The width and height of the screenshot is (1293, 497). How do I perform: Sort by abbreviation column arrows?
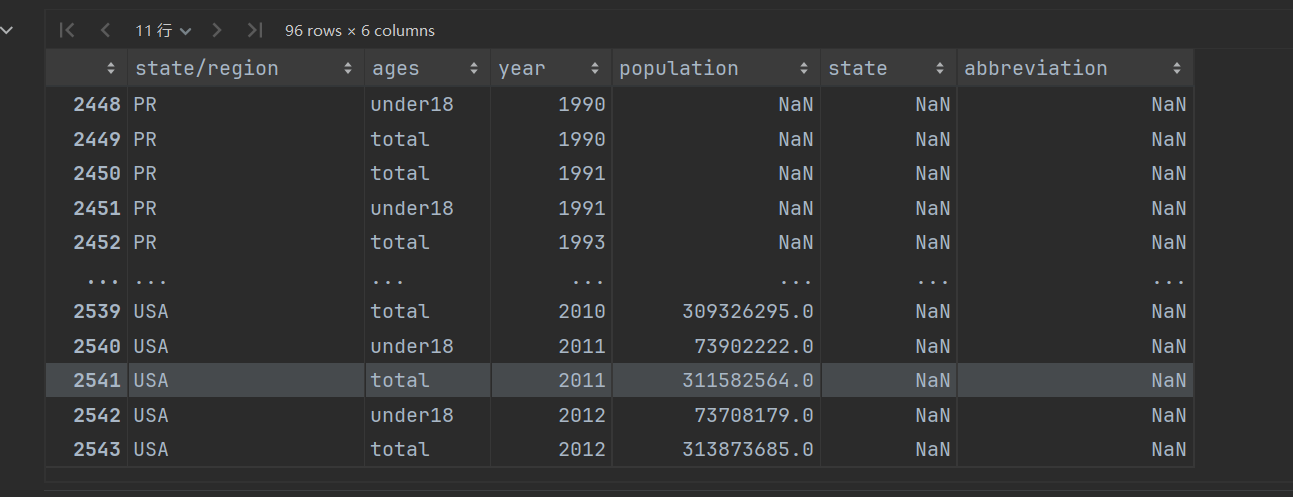1177,69
